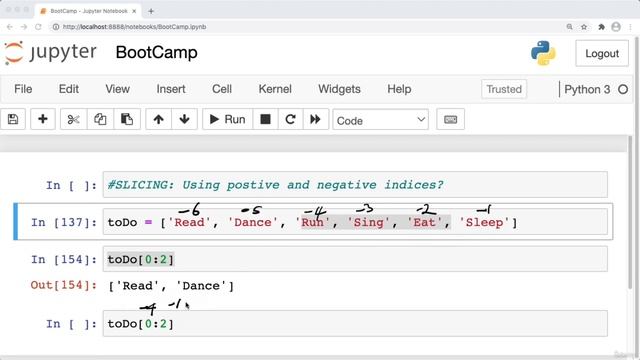Paste cells below icon
The height and width of the screenshot is (360, 640).
(x=127, y=119)
